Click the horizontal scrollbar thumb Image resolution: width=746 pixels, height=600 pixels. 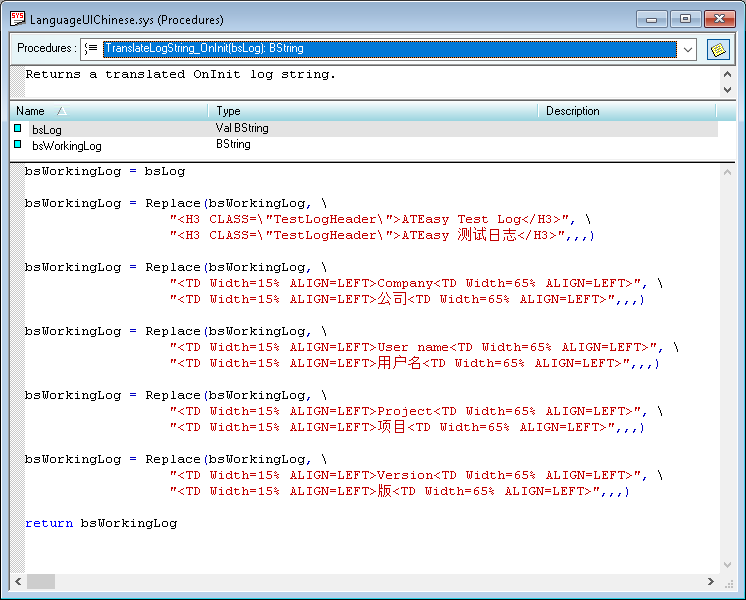pos(41,581)
